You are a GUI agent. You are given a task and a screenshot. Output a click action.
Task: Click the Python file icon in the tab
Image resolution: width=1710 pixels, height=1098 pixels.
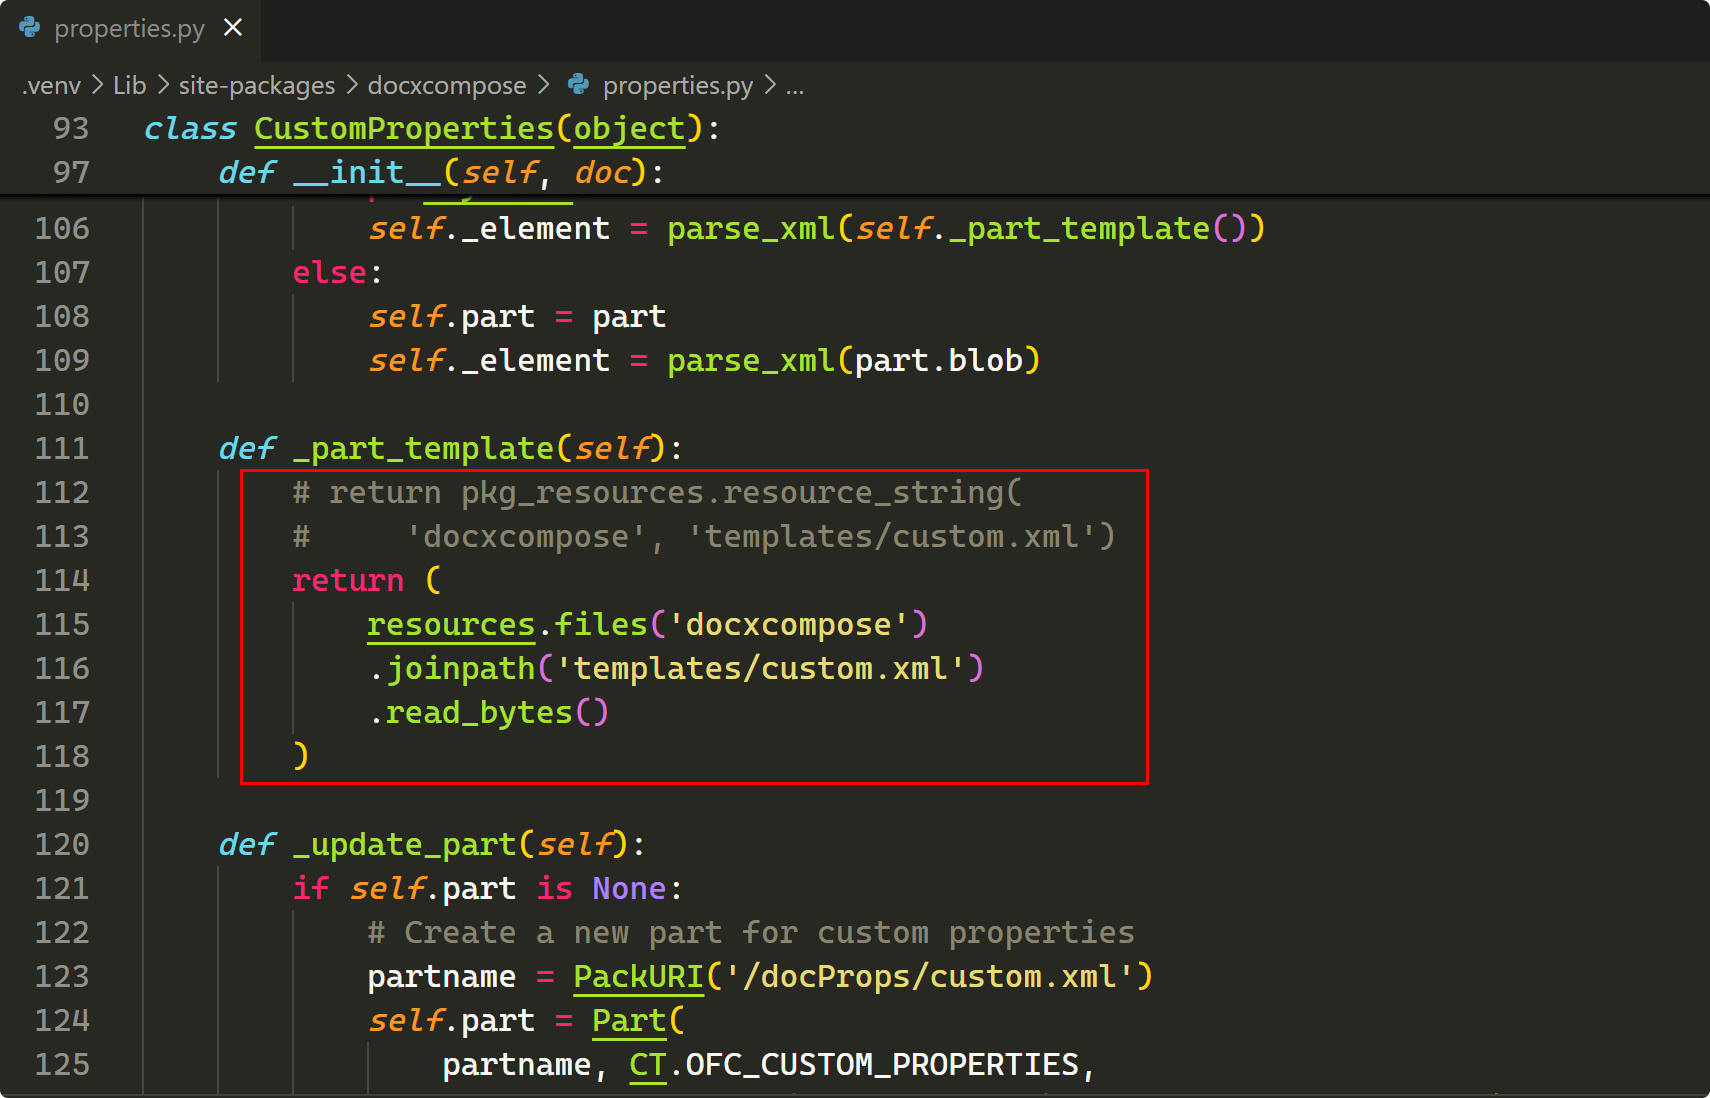tap(30, 28)
